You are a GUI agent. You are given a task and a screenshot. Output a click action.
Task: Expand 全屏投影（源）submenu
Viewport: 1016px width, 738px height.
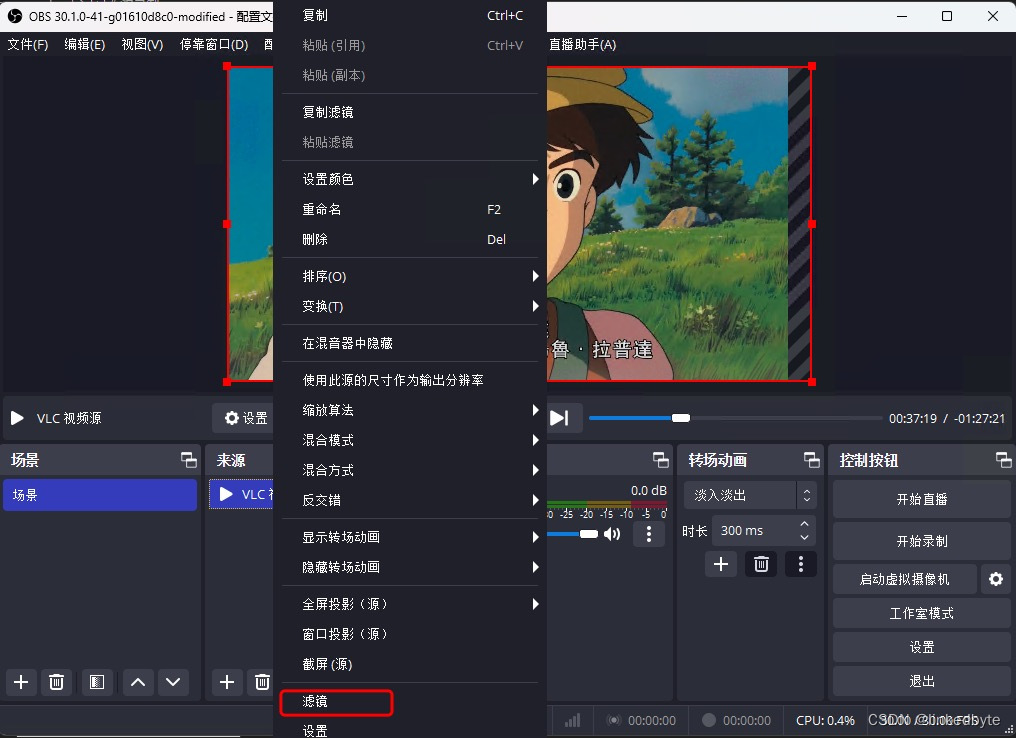click(x=410, y=604)
